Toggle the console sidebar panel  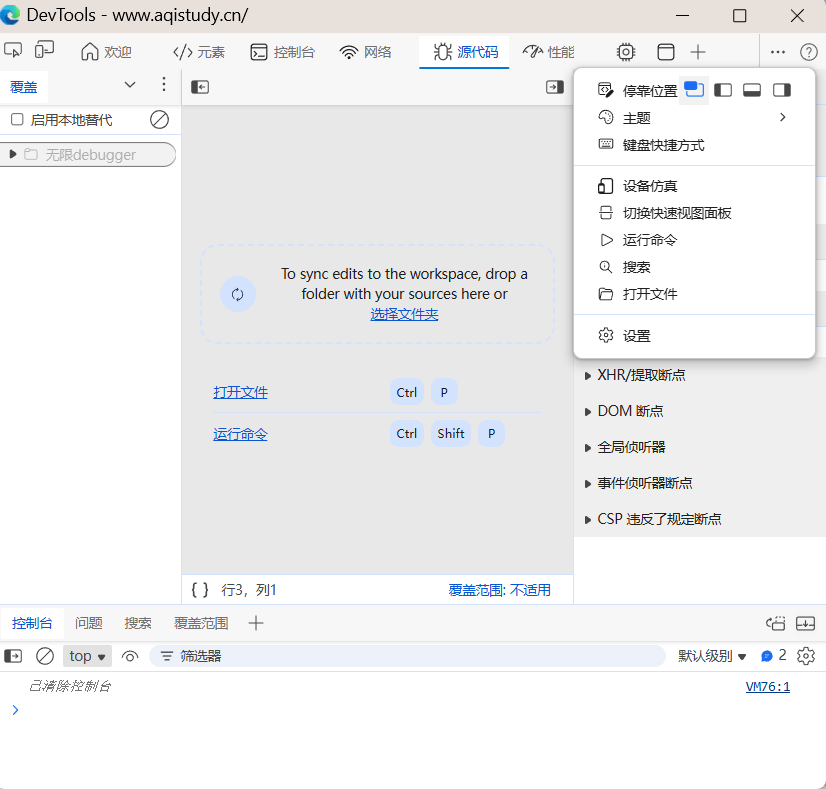click(13, 656)
